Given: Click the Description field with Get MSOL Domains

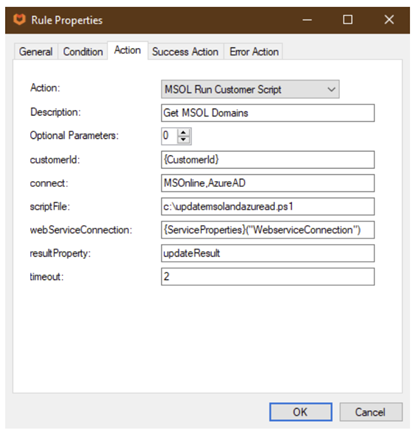Looking at the screenshot, I should [x=268, y=113].
